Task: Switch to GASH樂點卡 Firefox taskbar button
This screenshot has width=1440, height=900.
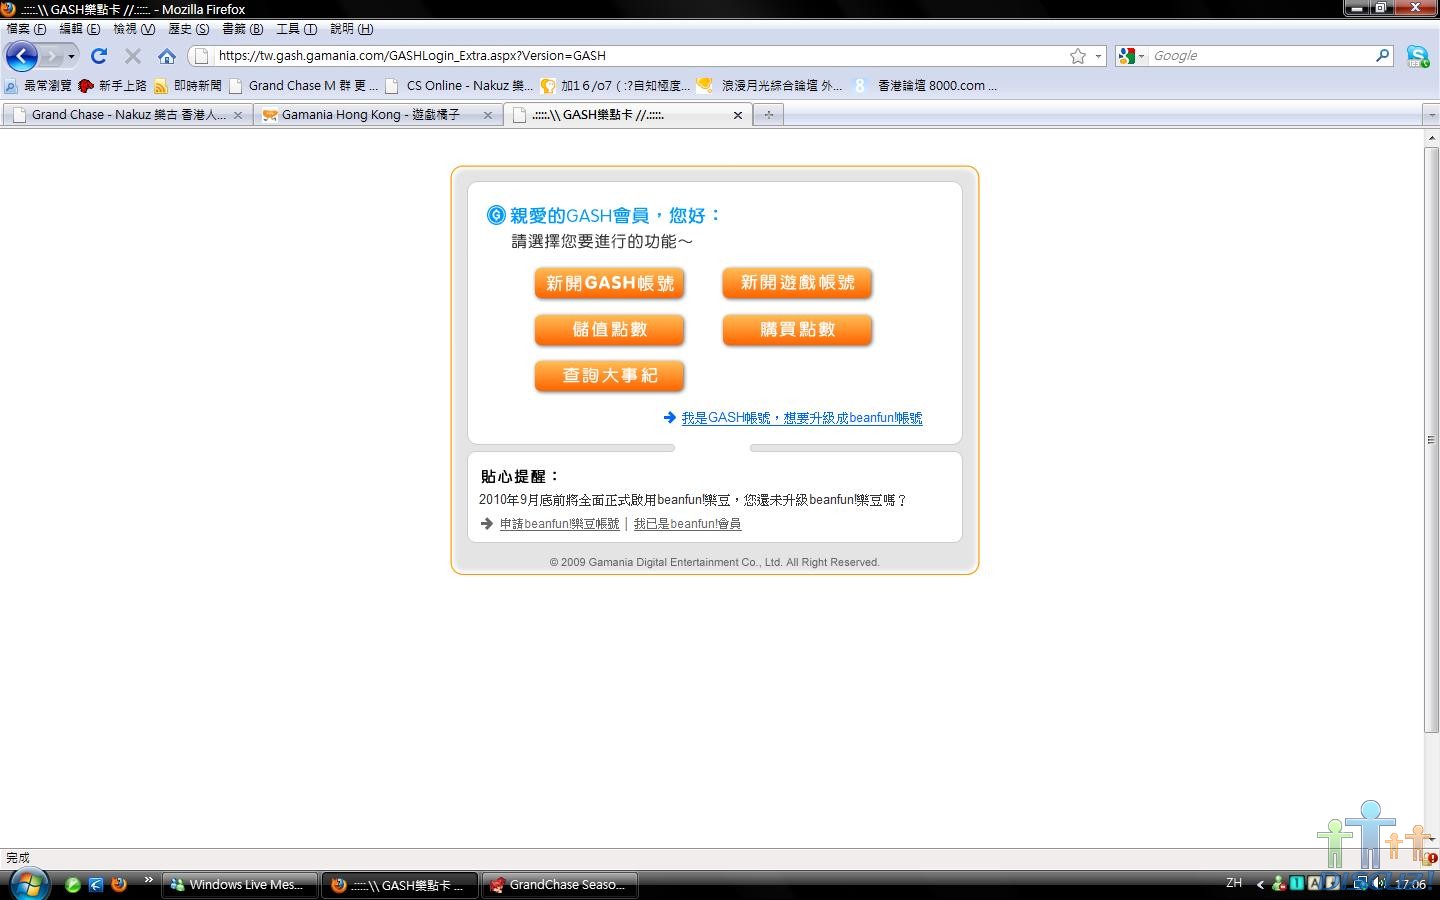Action: tap(400, 885)
